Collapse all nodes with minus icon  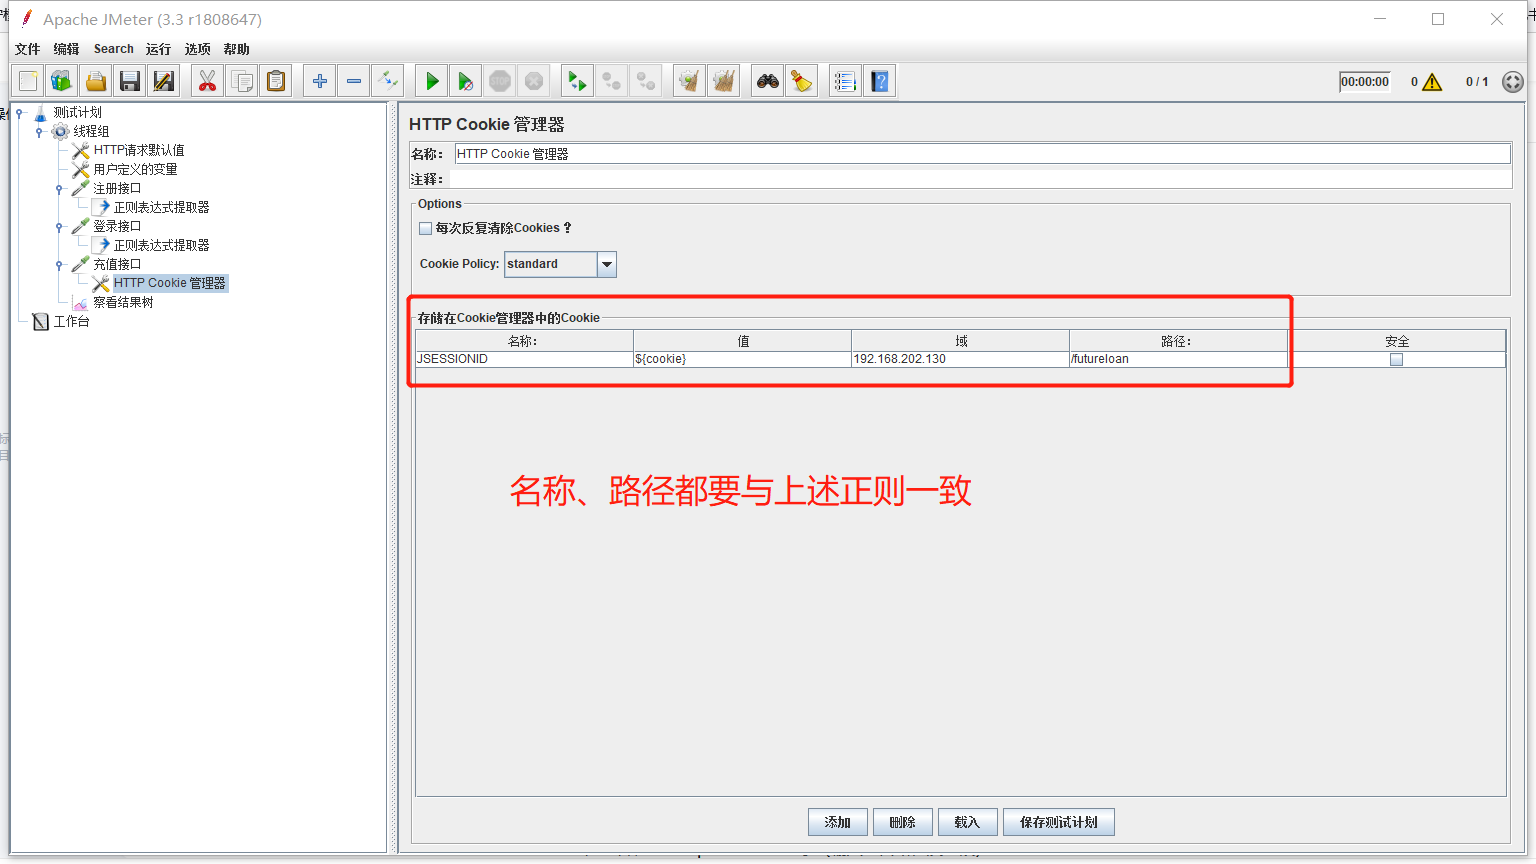(353, 81)
